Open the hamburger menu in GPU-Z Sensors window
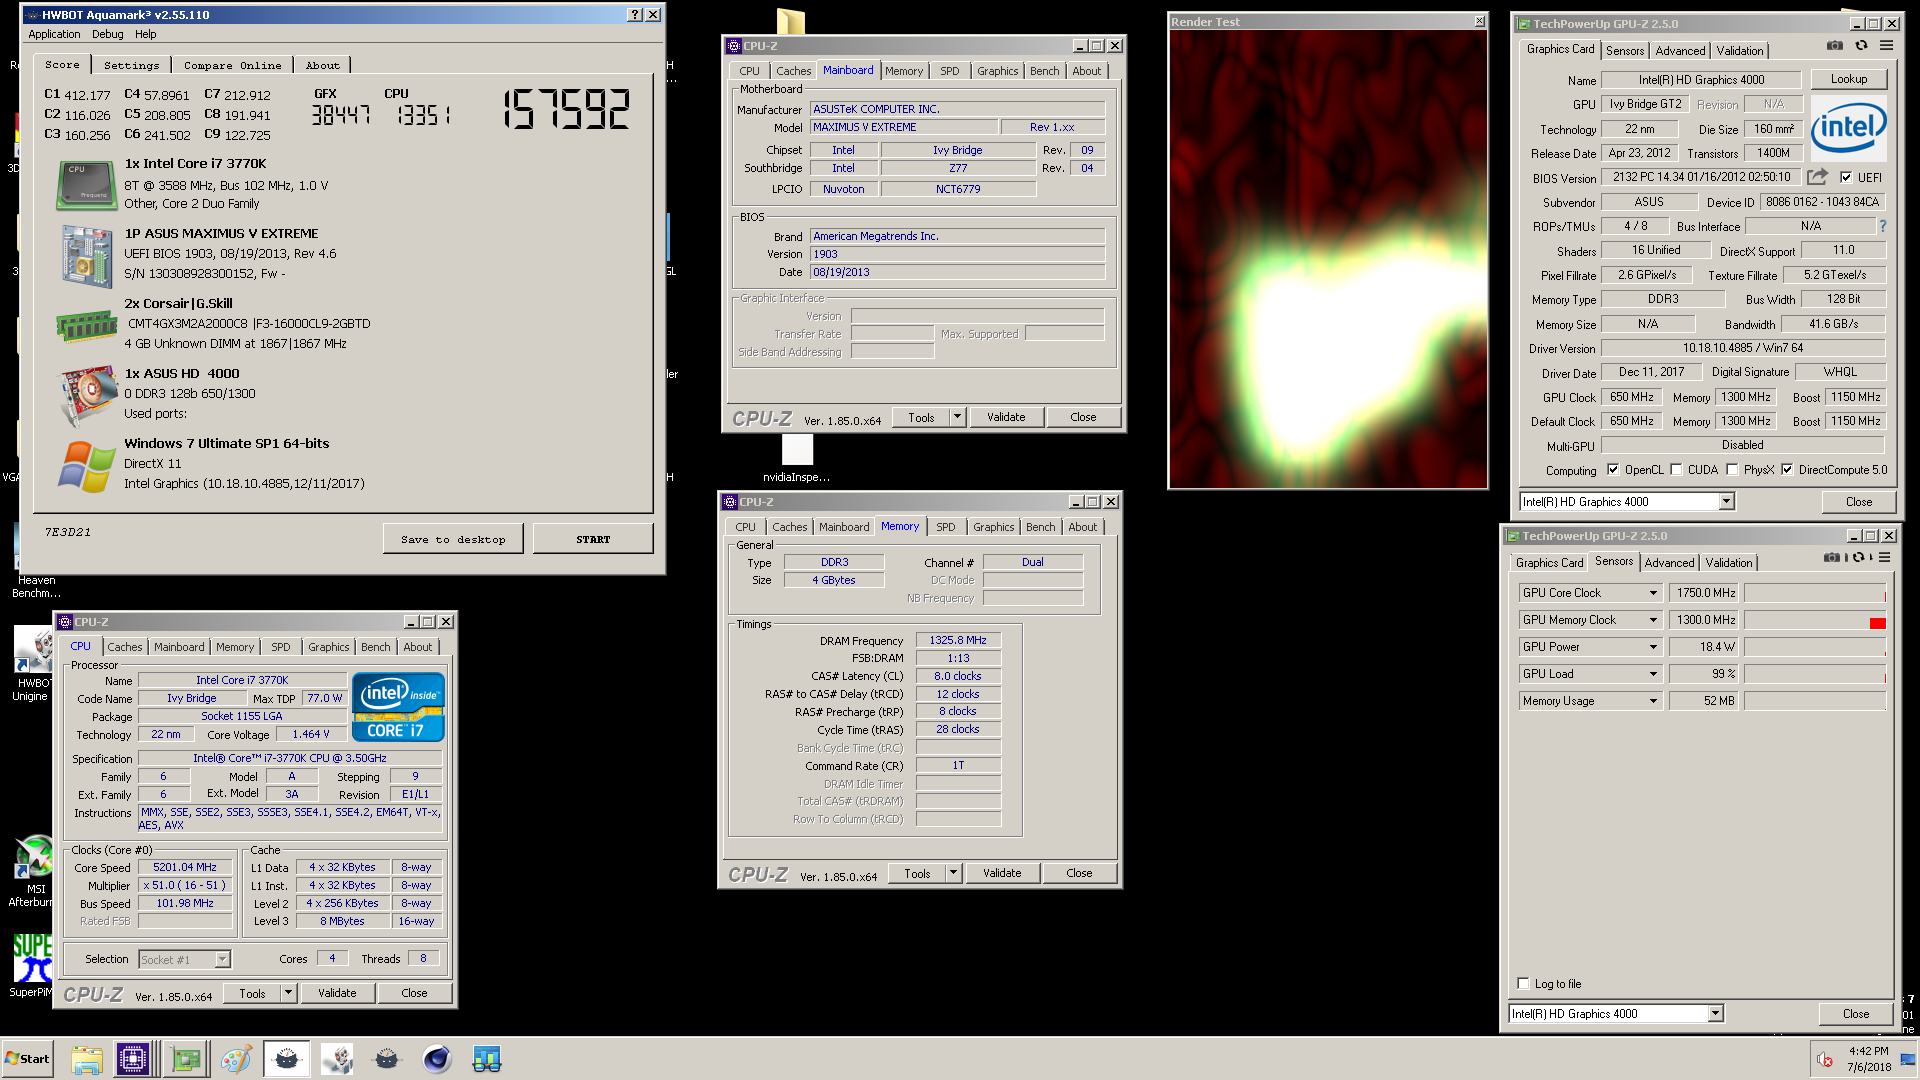This screenshot has height=1080, width=1920. pyautogui.click(x=1884, y=558)
